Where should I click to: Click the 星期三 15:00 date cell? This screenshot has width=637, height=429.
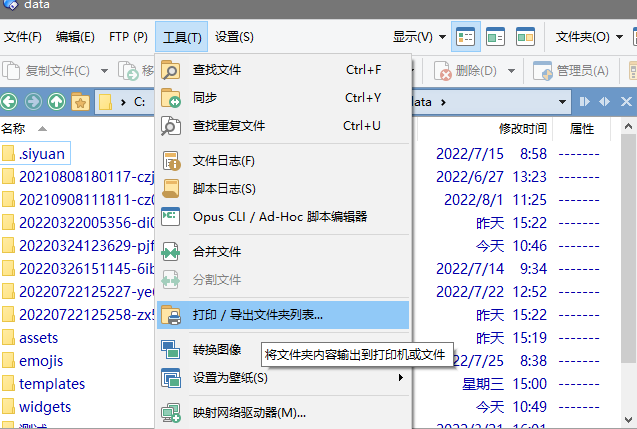(x=505, y=384)
